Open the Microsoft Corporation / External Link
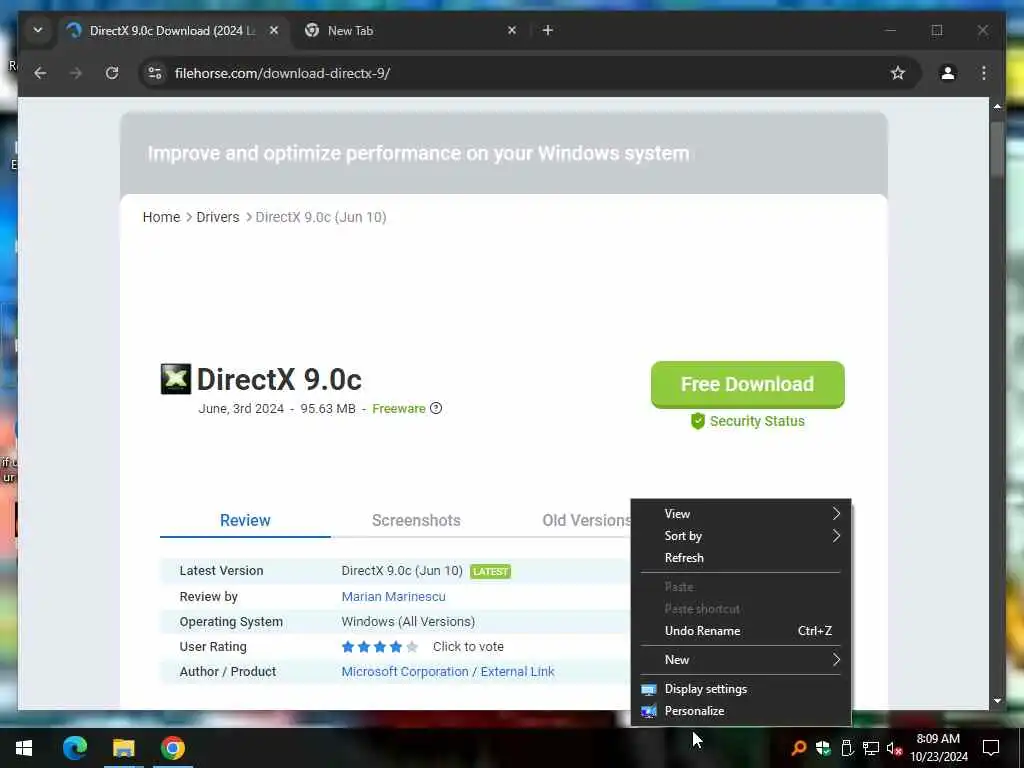The height and width of the screenshot is (768, 1024). pyautogui.click(x=447, y=671)
